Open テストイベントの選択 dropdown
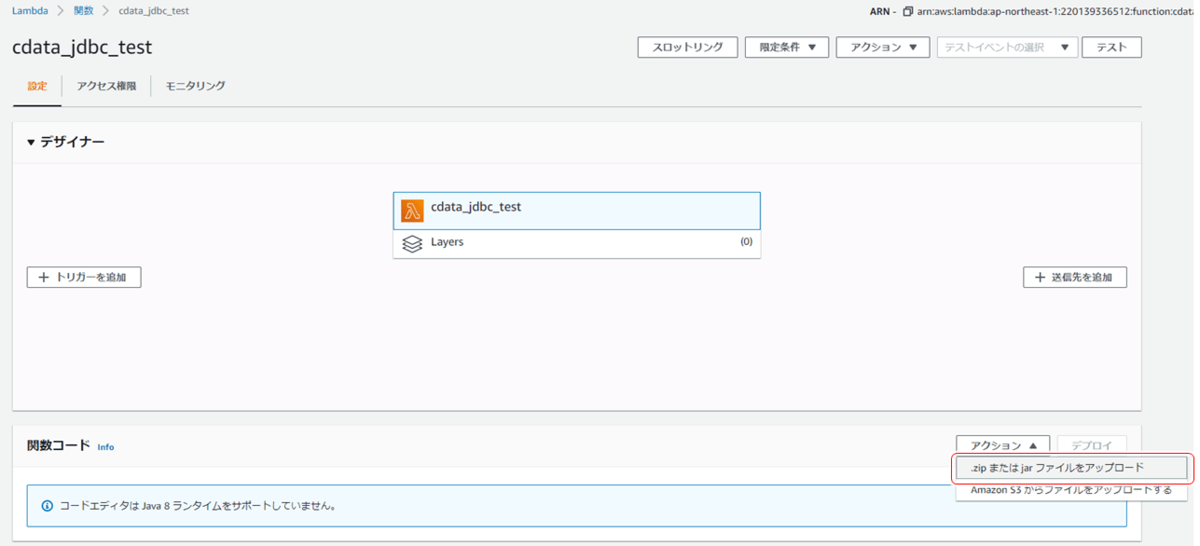Image resolution: width=1200 pixels, height=546 pixels. click(1007, 47)
